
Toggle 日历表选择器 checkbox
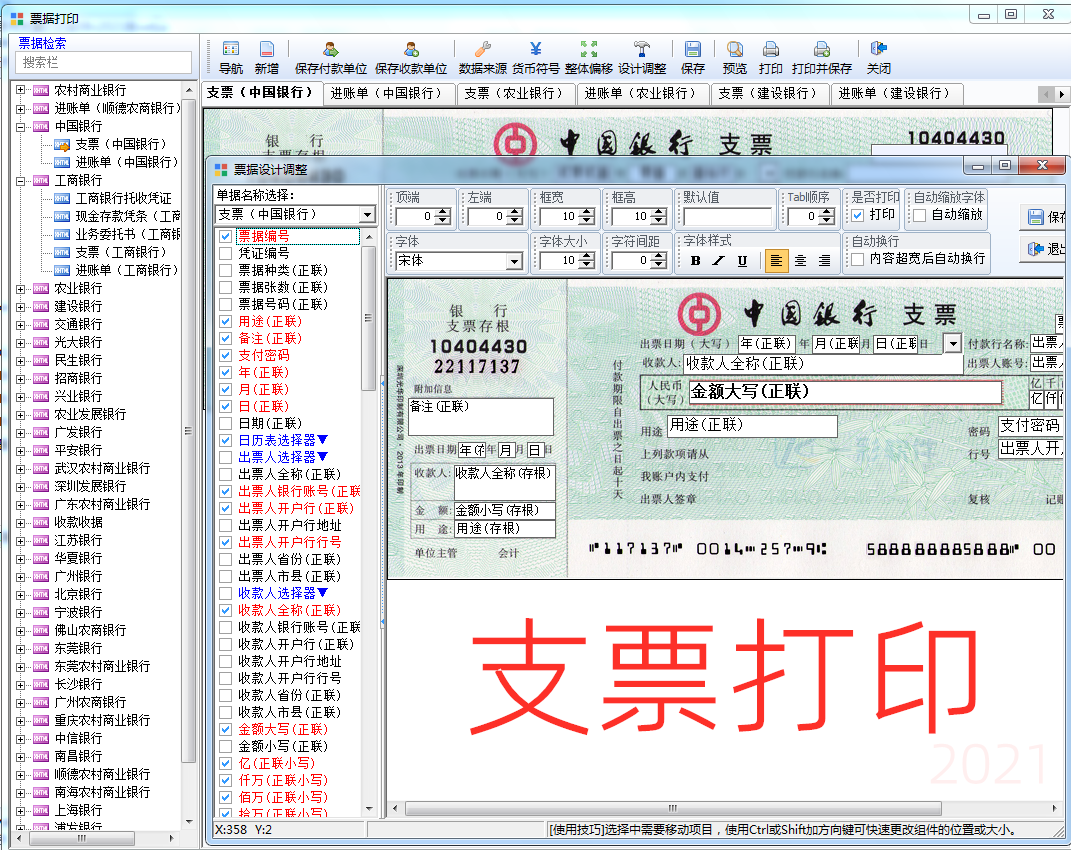(x=225, y=441)
